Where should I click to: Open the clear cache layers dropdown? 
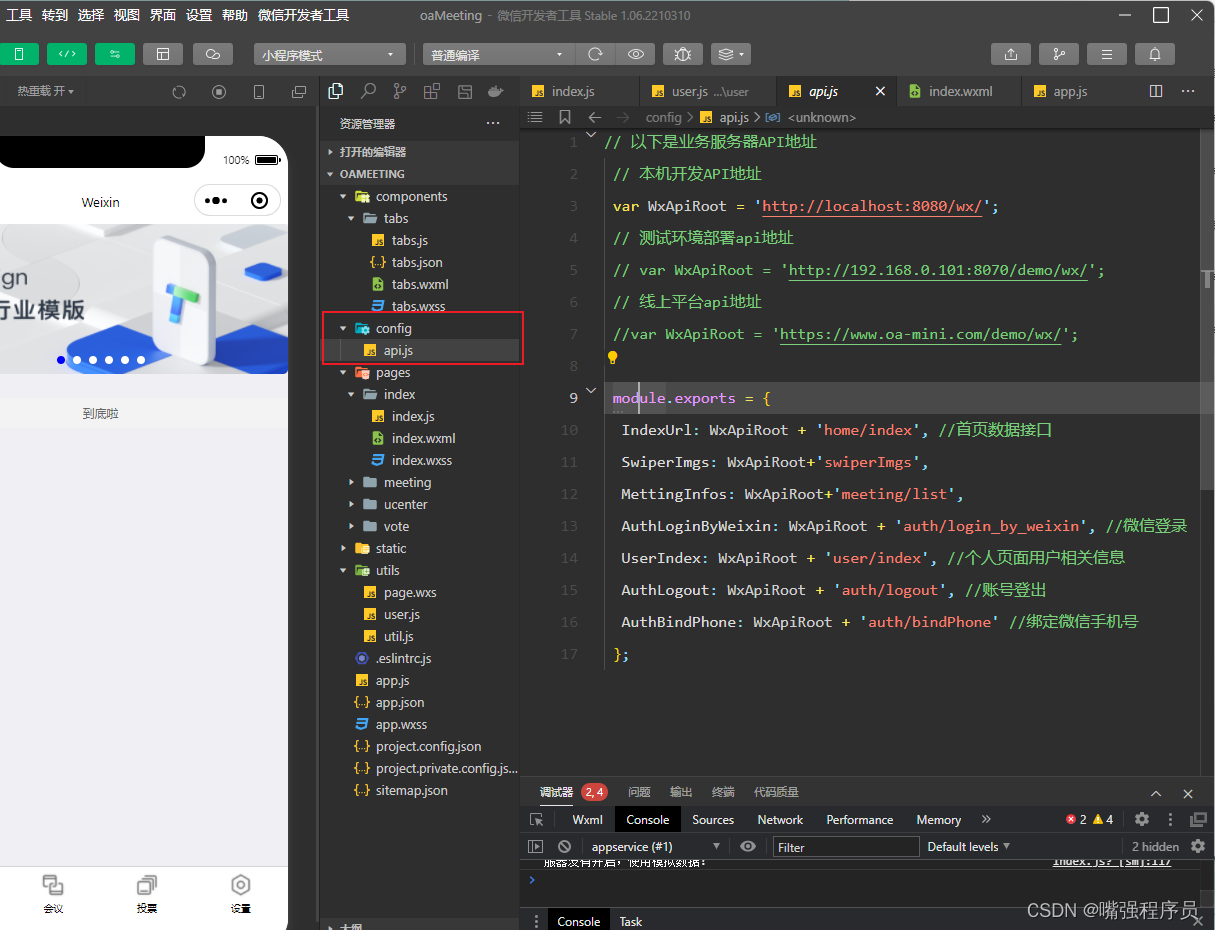(x=731, y=54)
